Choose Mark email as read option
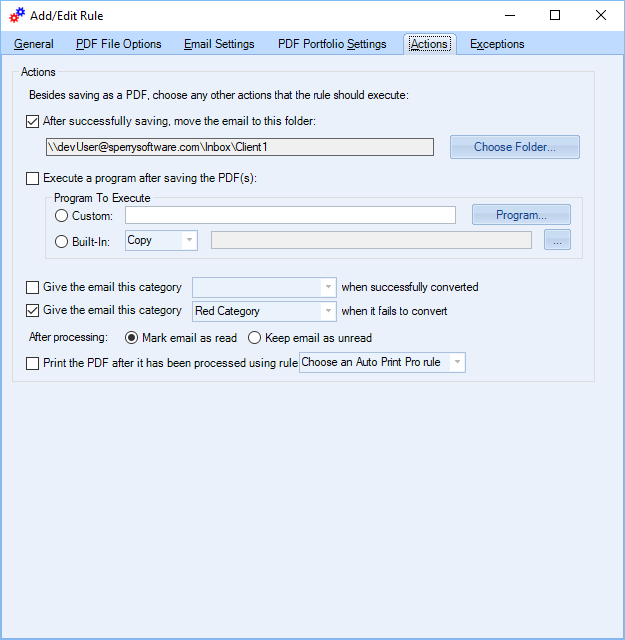This screenshot has width=625, height=640. [131, 338]
